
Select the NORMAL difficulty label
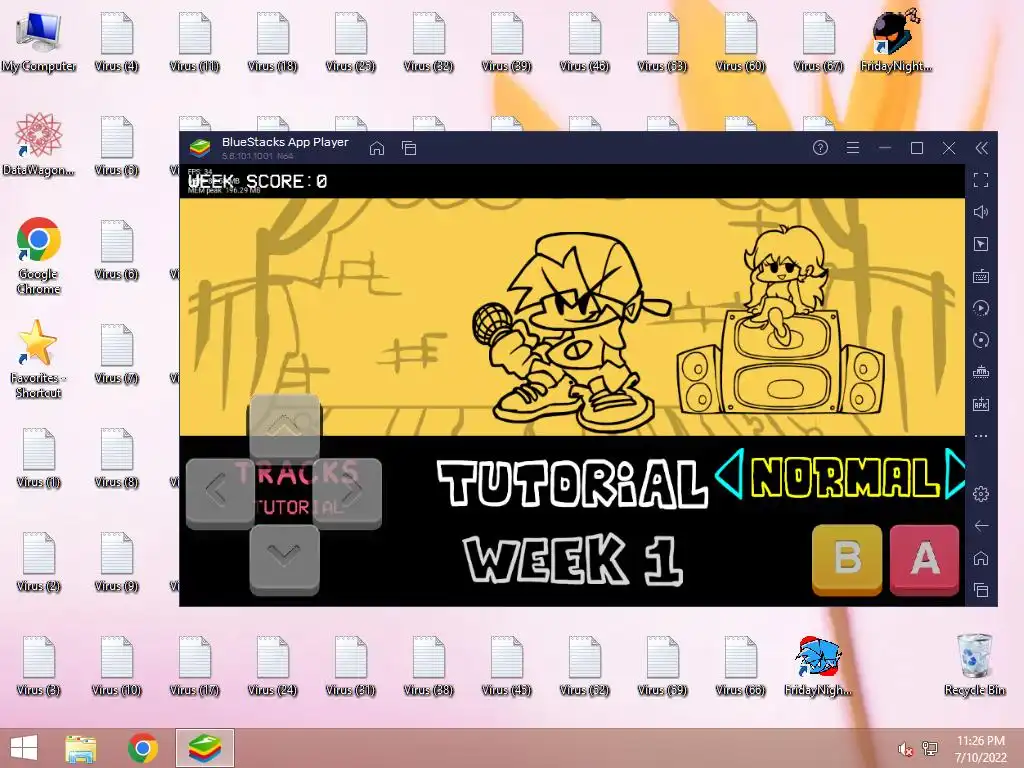pyautogui.click(x=845, y=477)
